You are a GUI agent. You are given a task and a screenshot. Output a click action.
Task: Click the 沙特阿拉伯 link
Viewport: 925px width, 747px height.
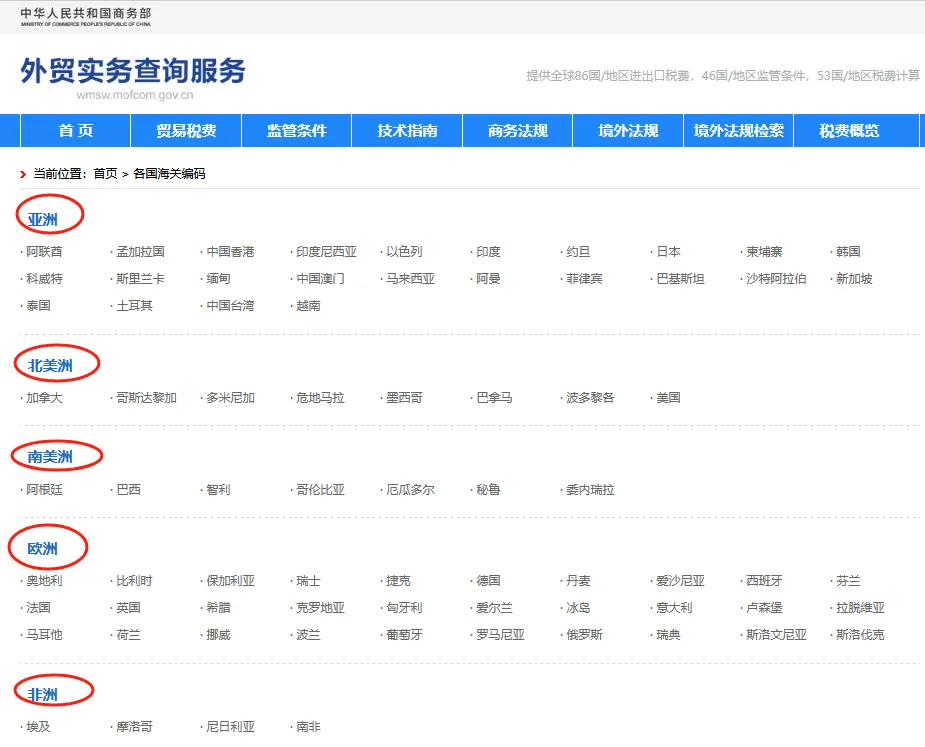click(776, 279)
